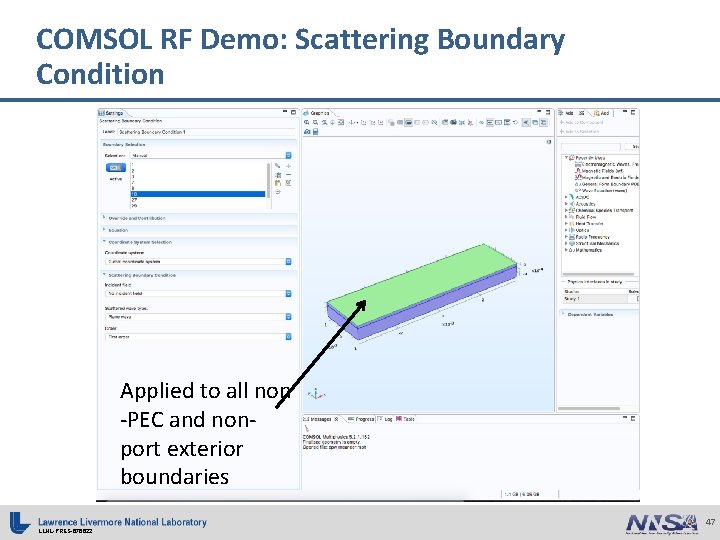
Task: Click plus Add to Selection icon
Action: pyautogui.click(x=288, y=166)
